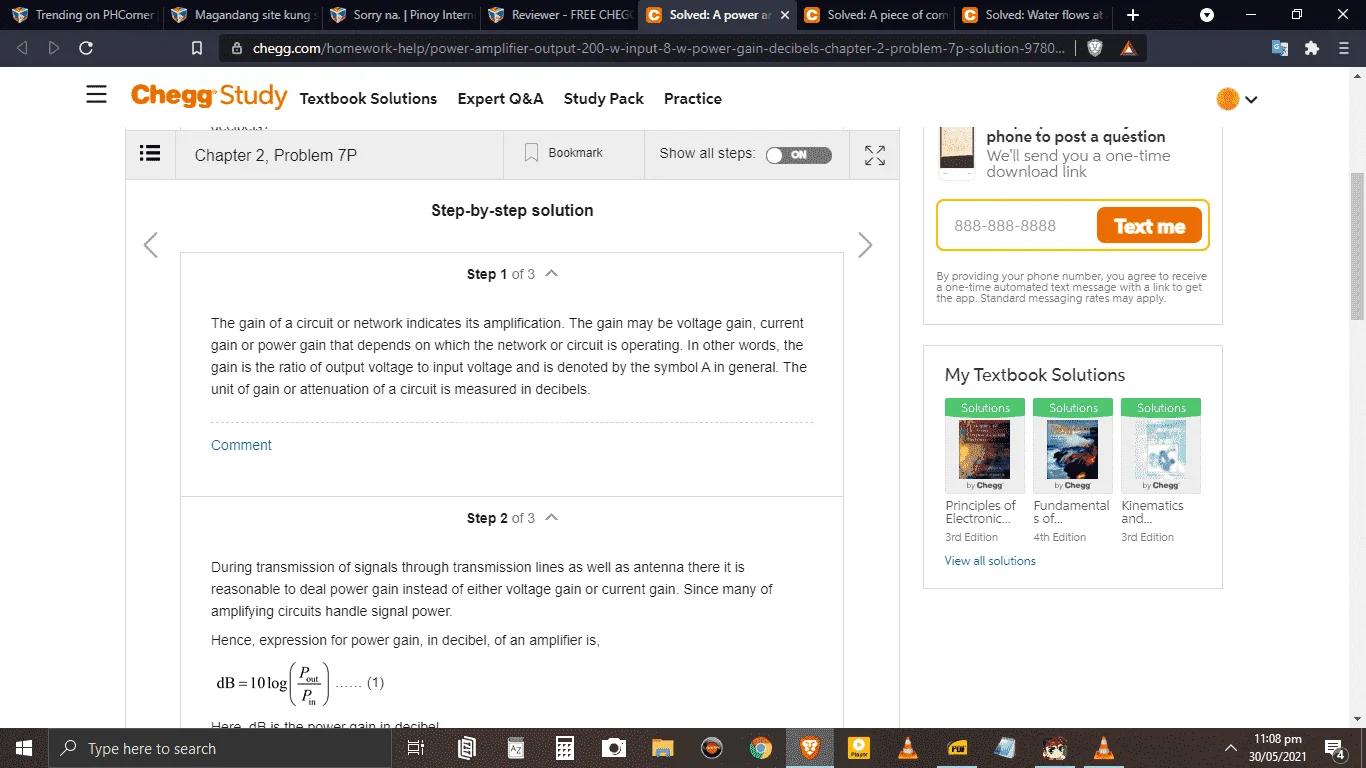Open View all solutions link

[990, 560]
